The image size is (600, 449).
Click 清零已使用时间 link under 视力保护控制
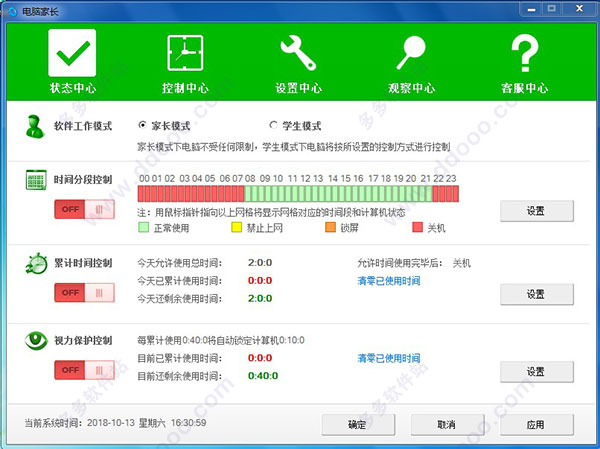[389, 357]
